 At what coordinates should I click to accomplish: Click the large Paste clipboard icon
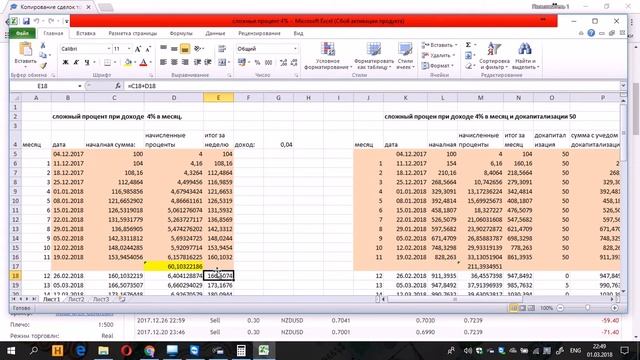25,49
